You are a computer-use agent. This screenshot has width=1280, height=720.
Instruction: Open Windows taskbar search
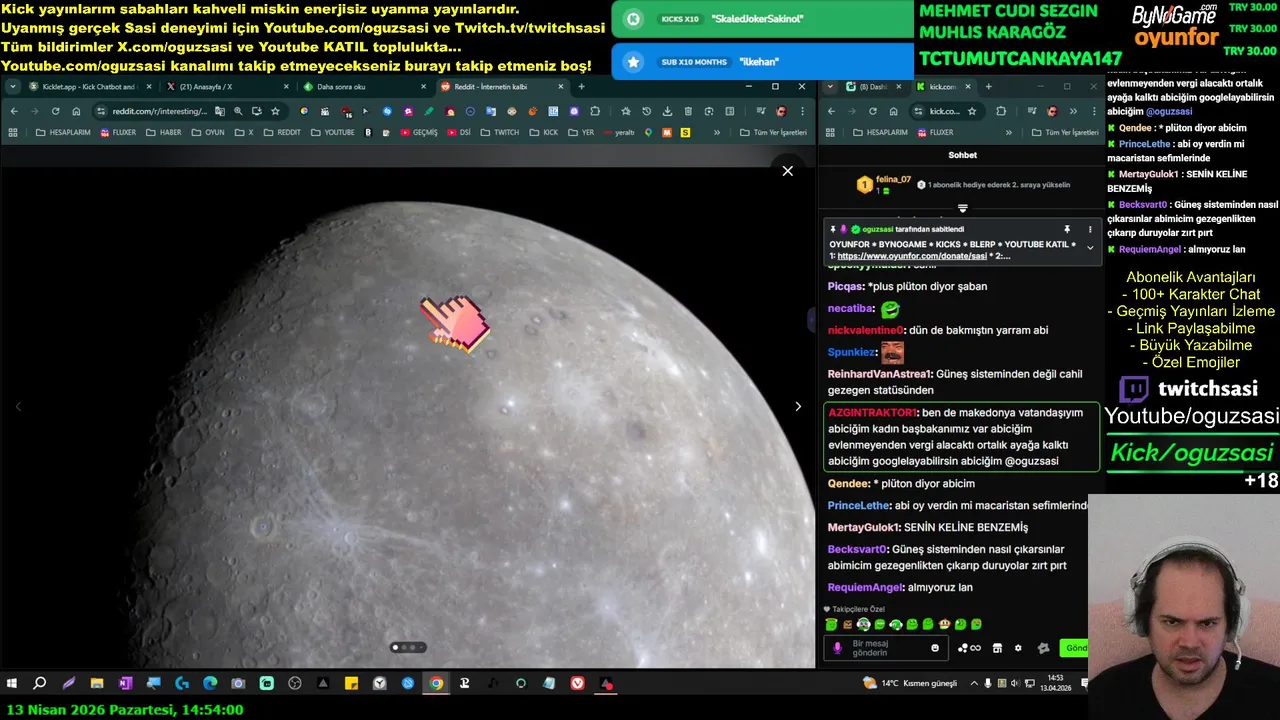click(x=40, y=684)
